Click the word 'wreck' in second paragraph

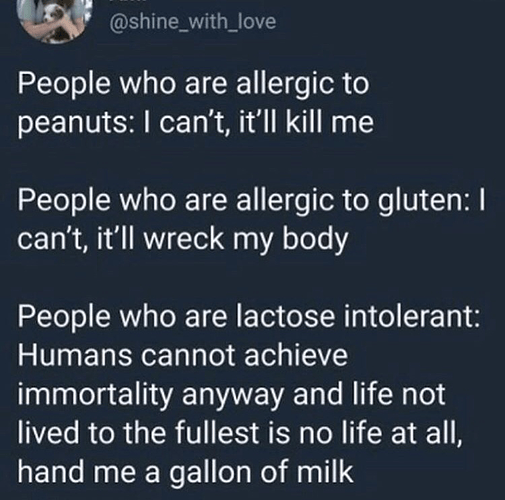[x=183, y=239]
